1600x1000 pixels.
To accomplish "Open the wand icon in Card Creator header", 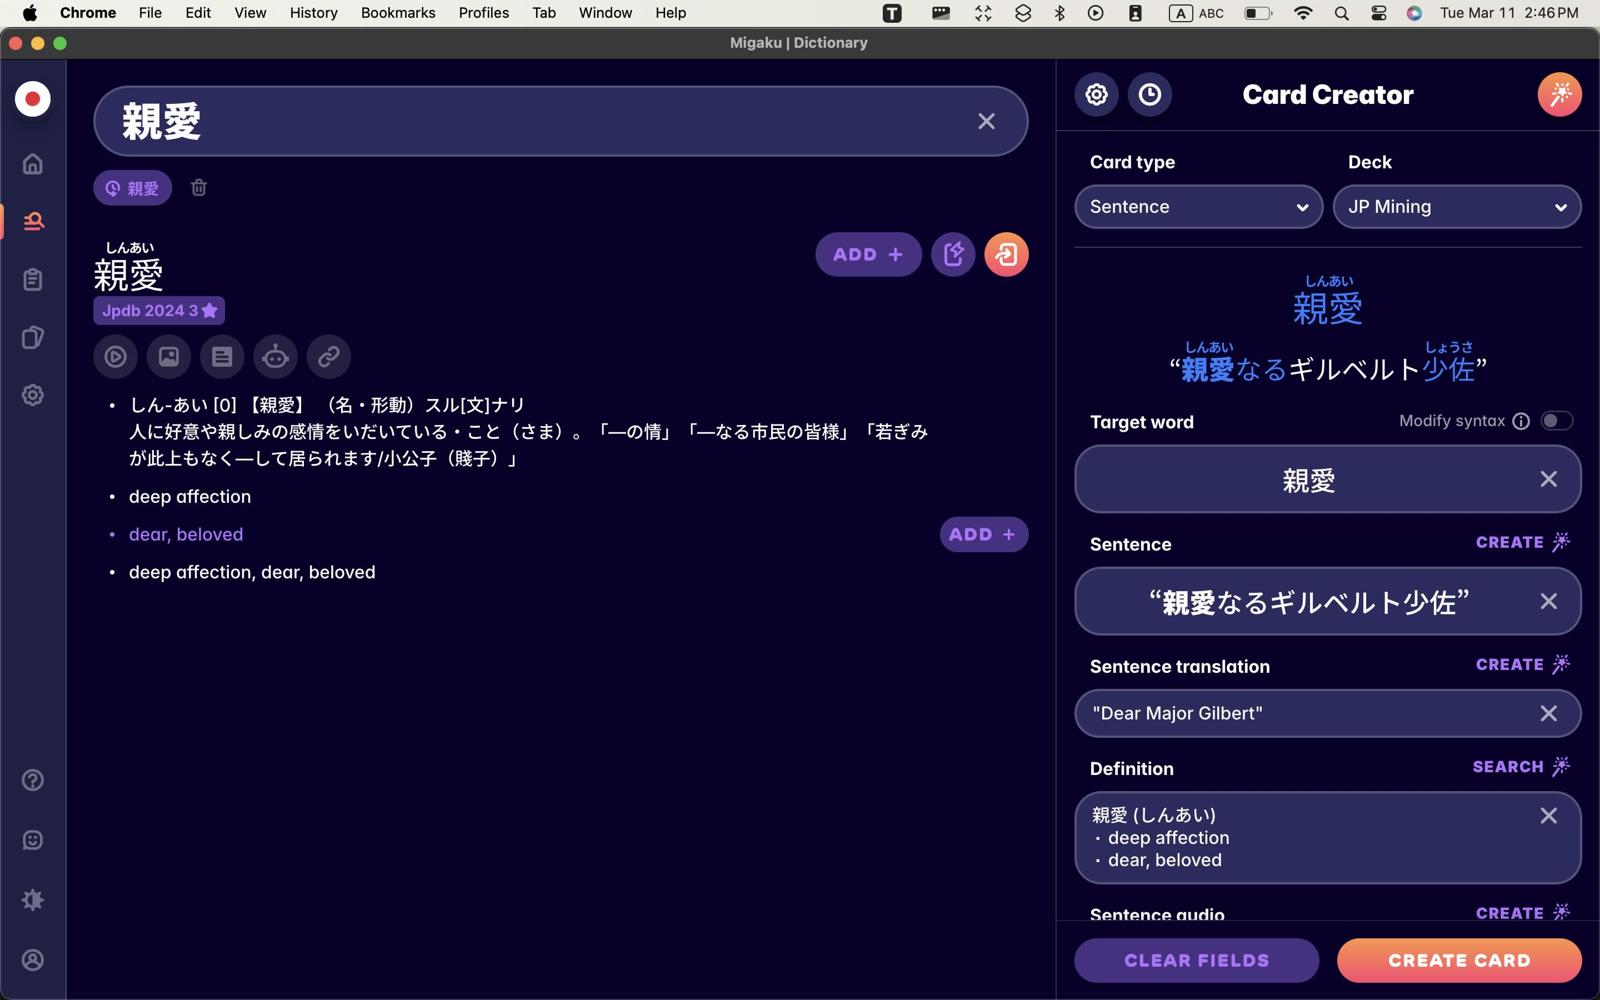I will [1558, 94].
